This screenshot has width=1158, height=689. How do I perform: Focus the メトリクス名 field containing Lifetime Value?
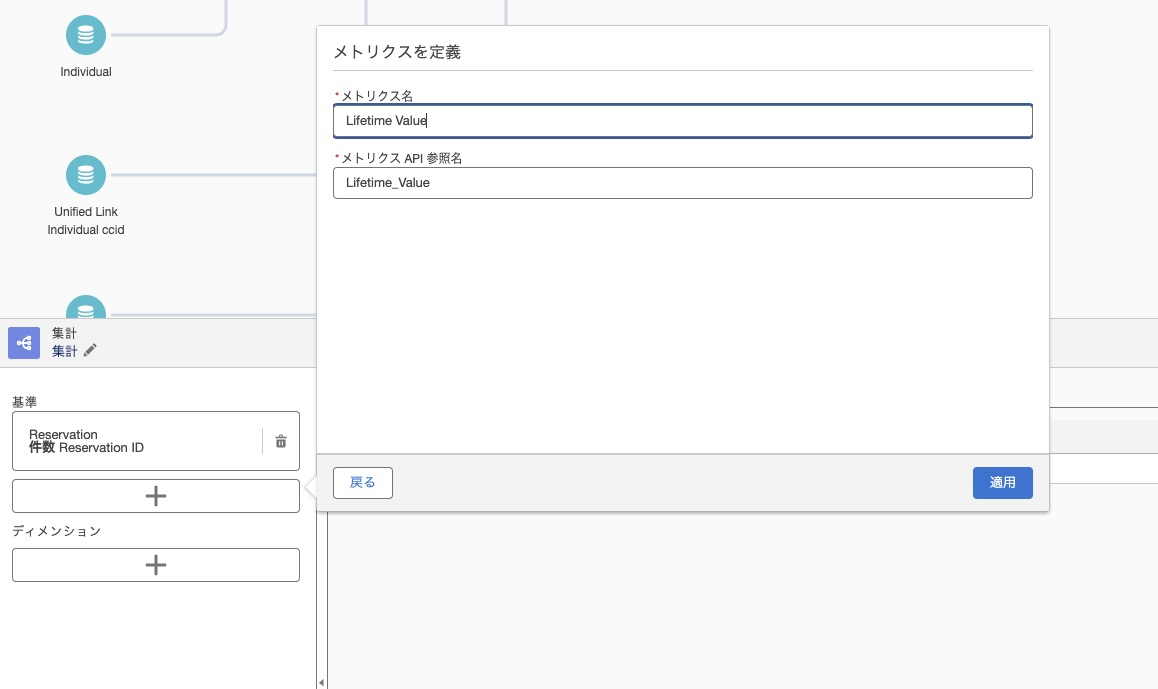point(682,120)
